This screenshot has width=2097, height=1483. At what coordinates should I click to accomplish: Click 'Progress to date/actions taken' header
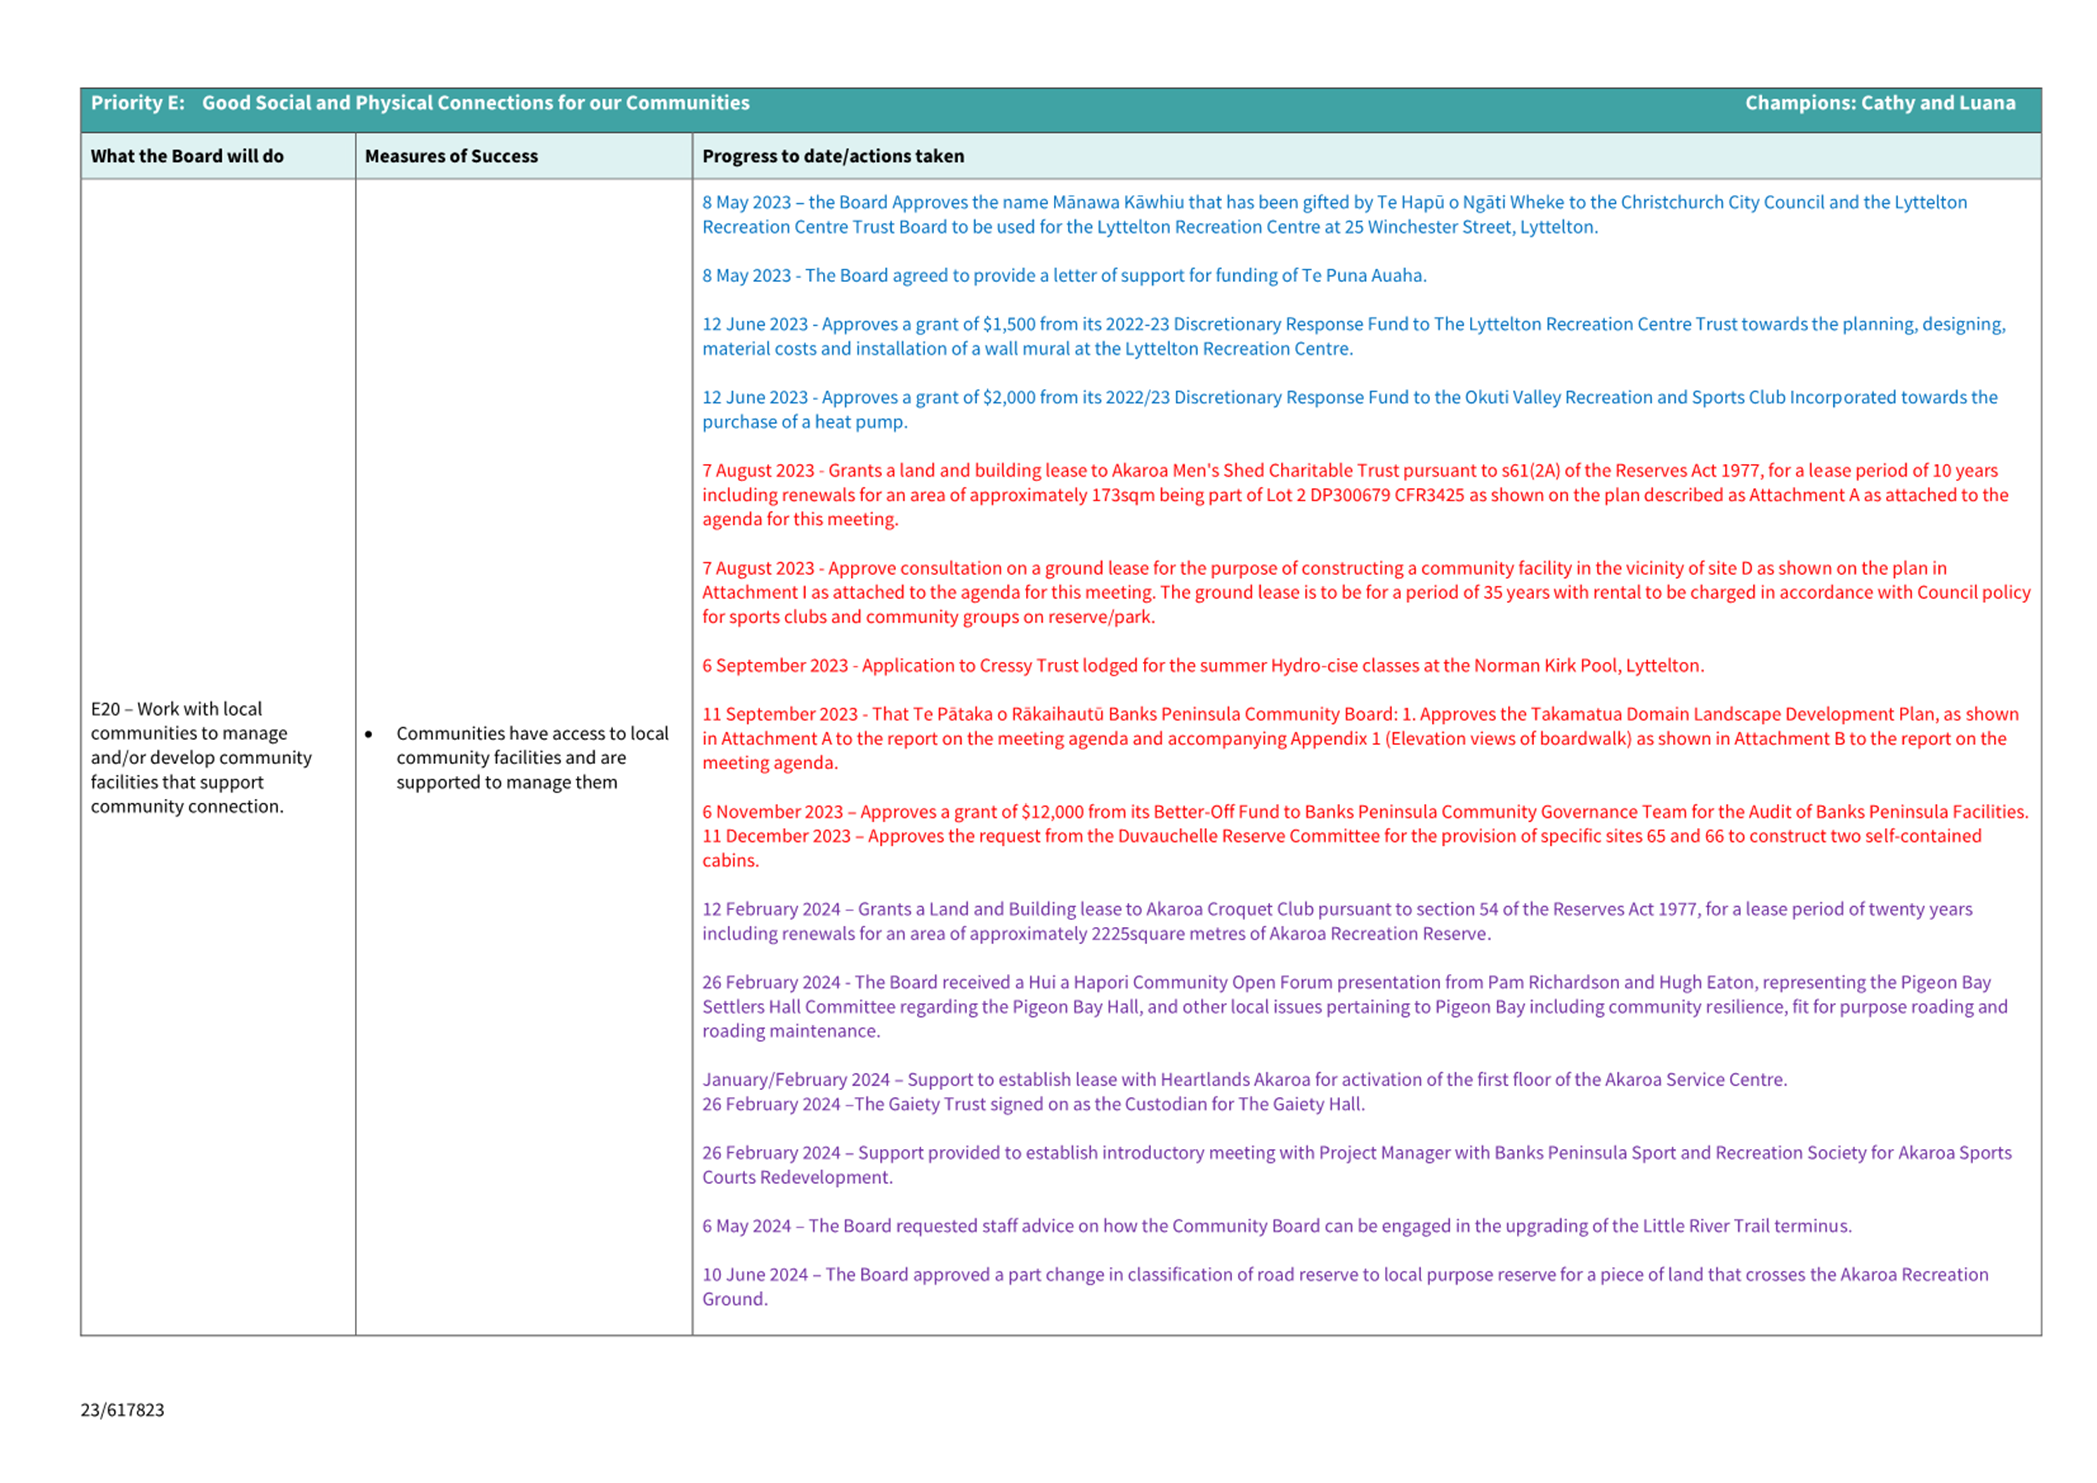click(832, 156)
